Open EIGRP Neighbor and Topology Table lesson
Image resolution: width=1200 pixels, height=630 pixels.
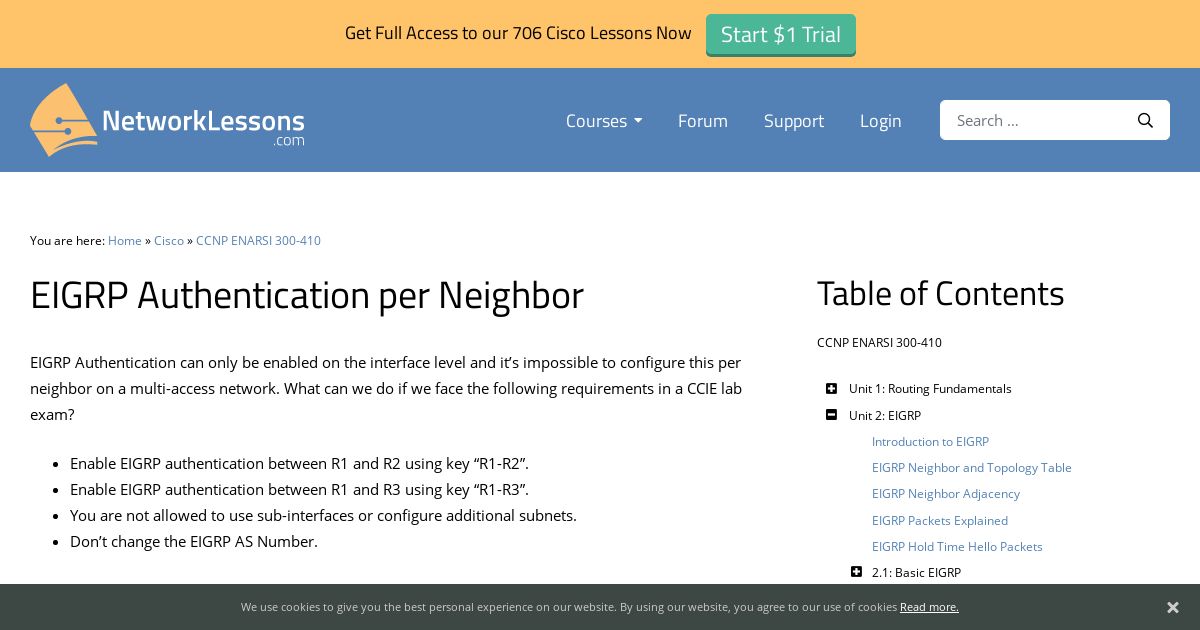coord(972,467)
